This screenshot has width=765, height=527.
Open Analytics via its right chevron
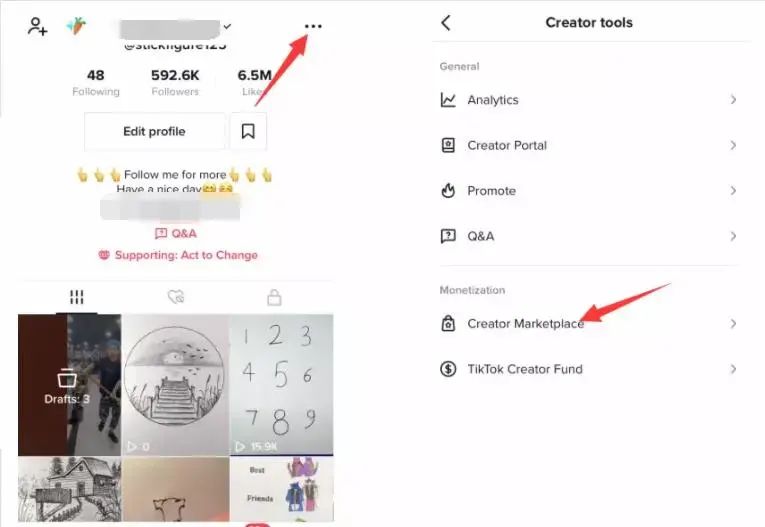pyautogui.click(x=733, y=100)
